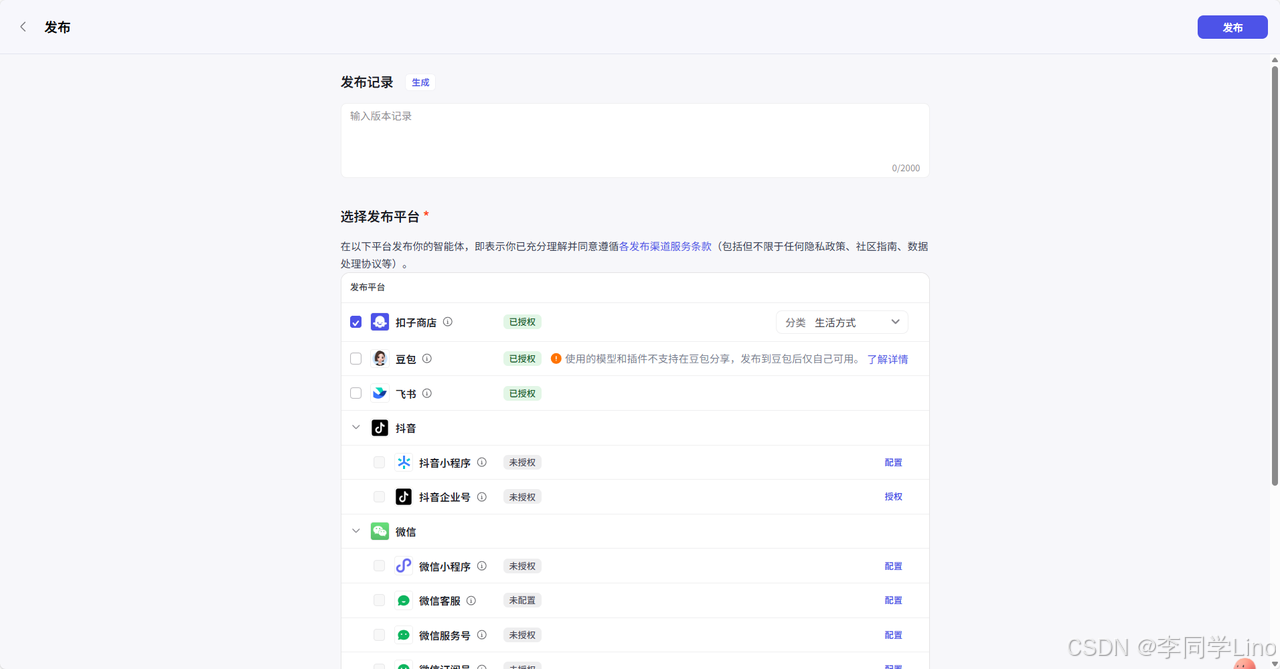Image resolution: width=1280 pixels, height=669 pixels.
Task: Click the 未配置 tag in 微信客服 row
Action: click(x=522, y=600)
